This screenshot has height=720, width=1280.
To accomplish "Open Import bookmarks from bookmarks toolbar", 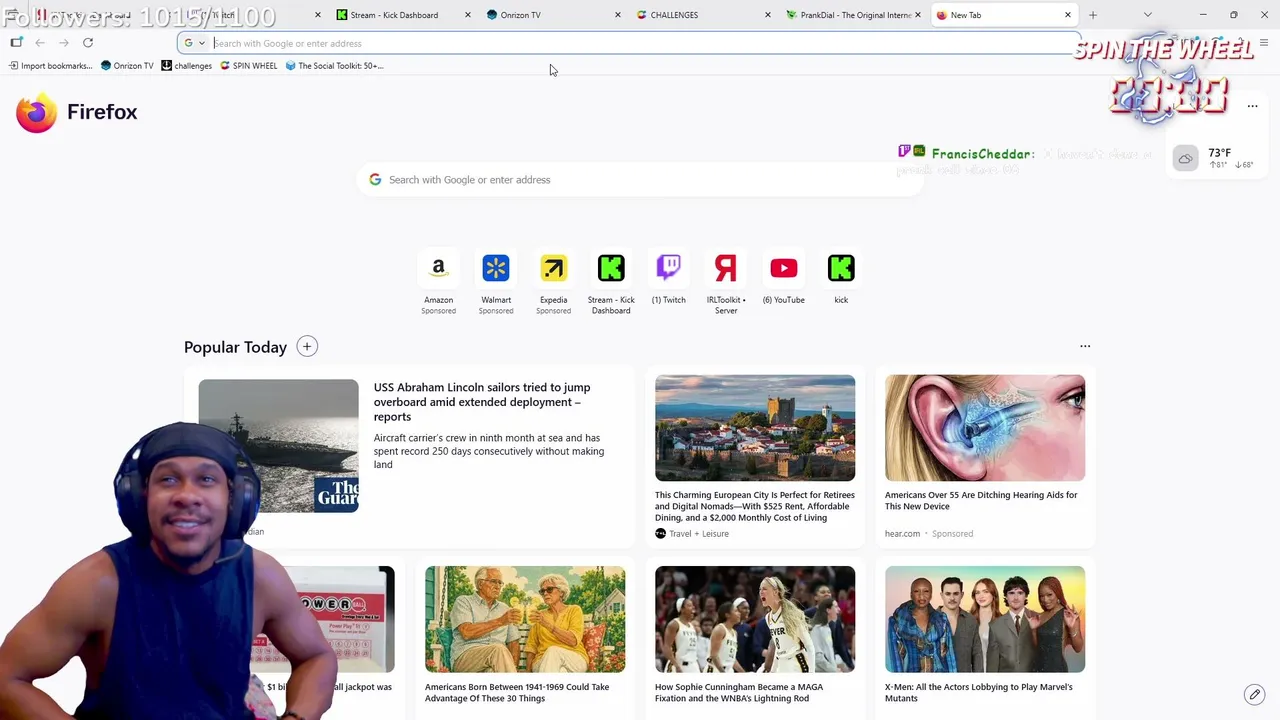I will click(51, 66).
